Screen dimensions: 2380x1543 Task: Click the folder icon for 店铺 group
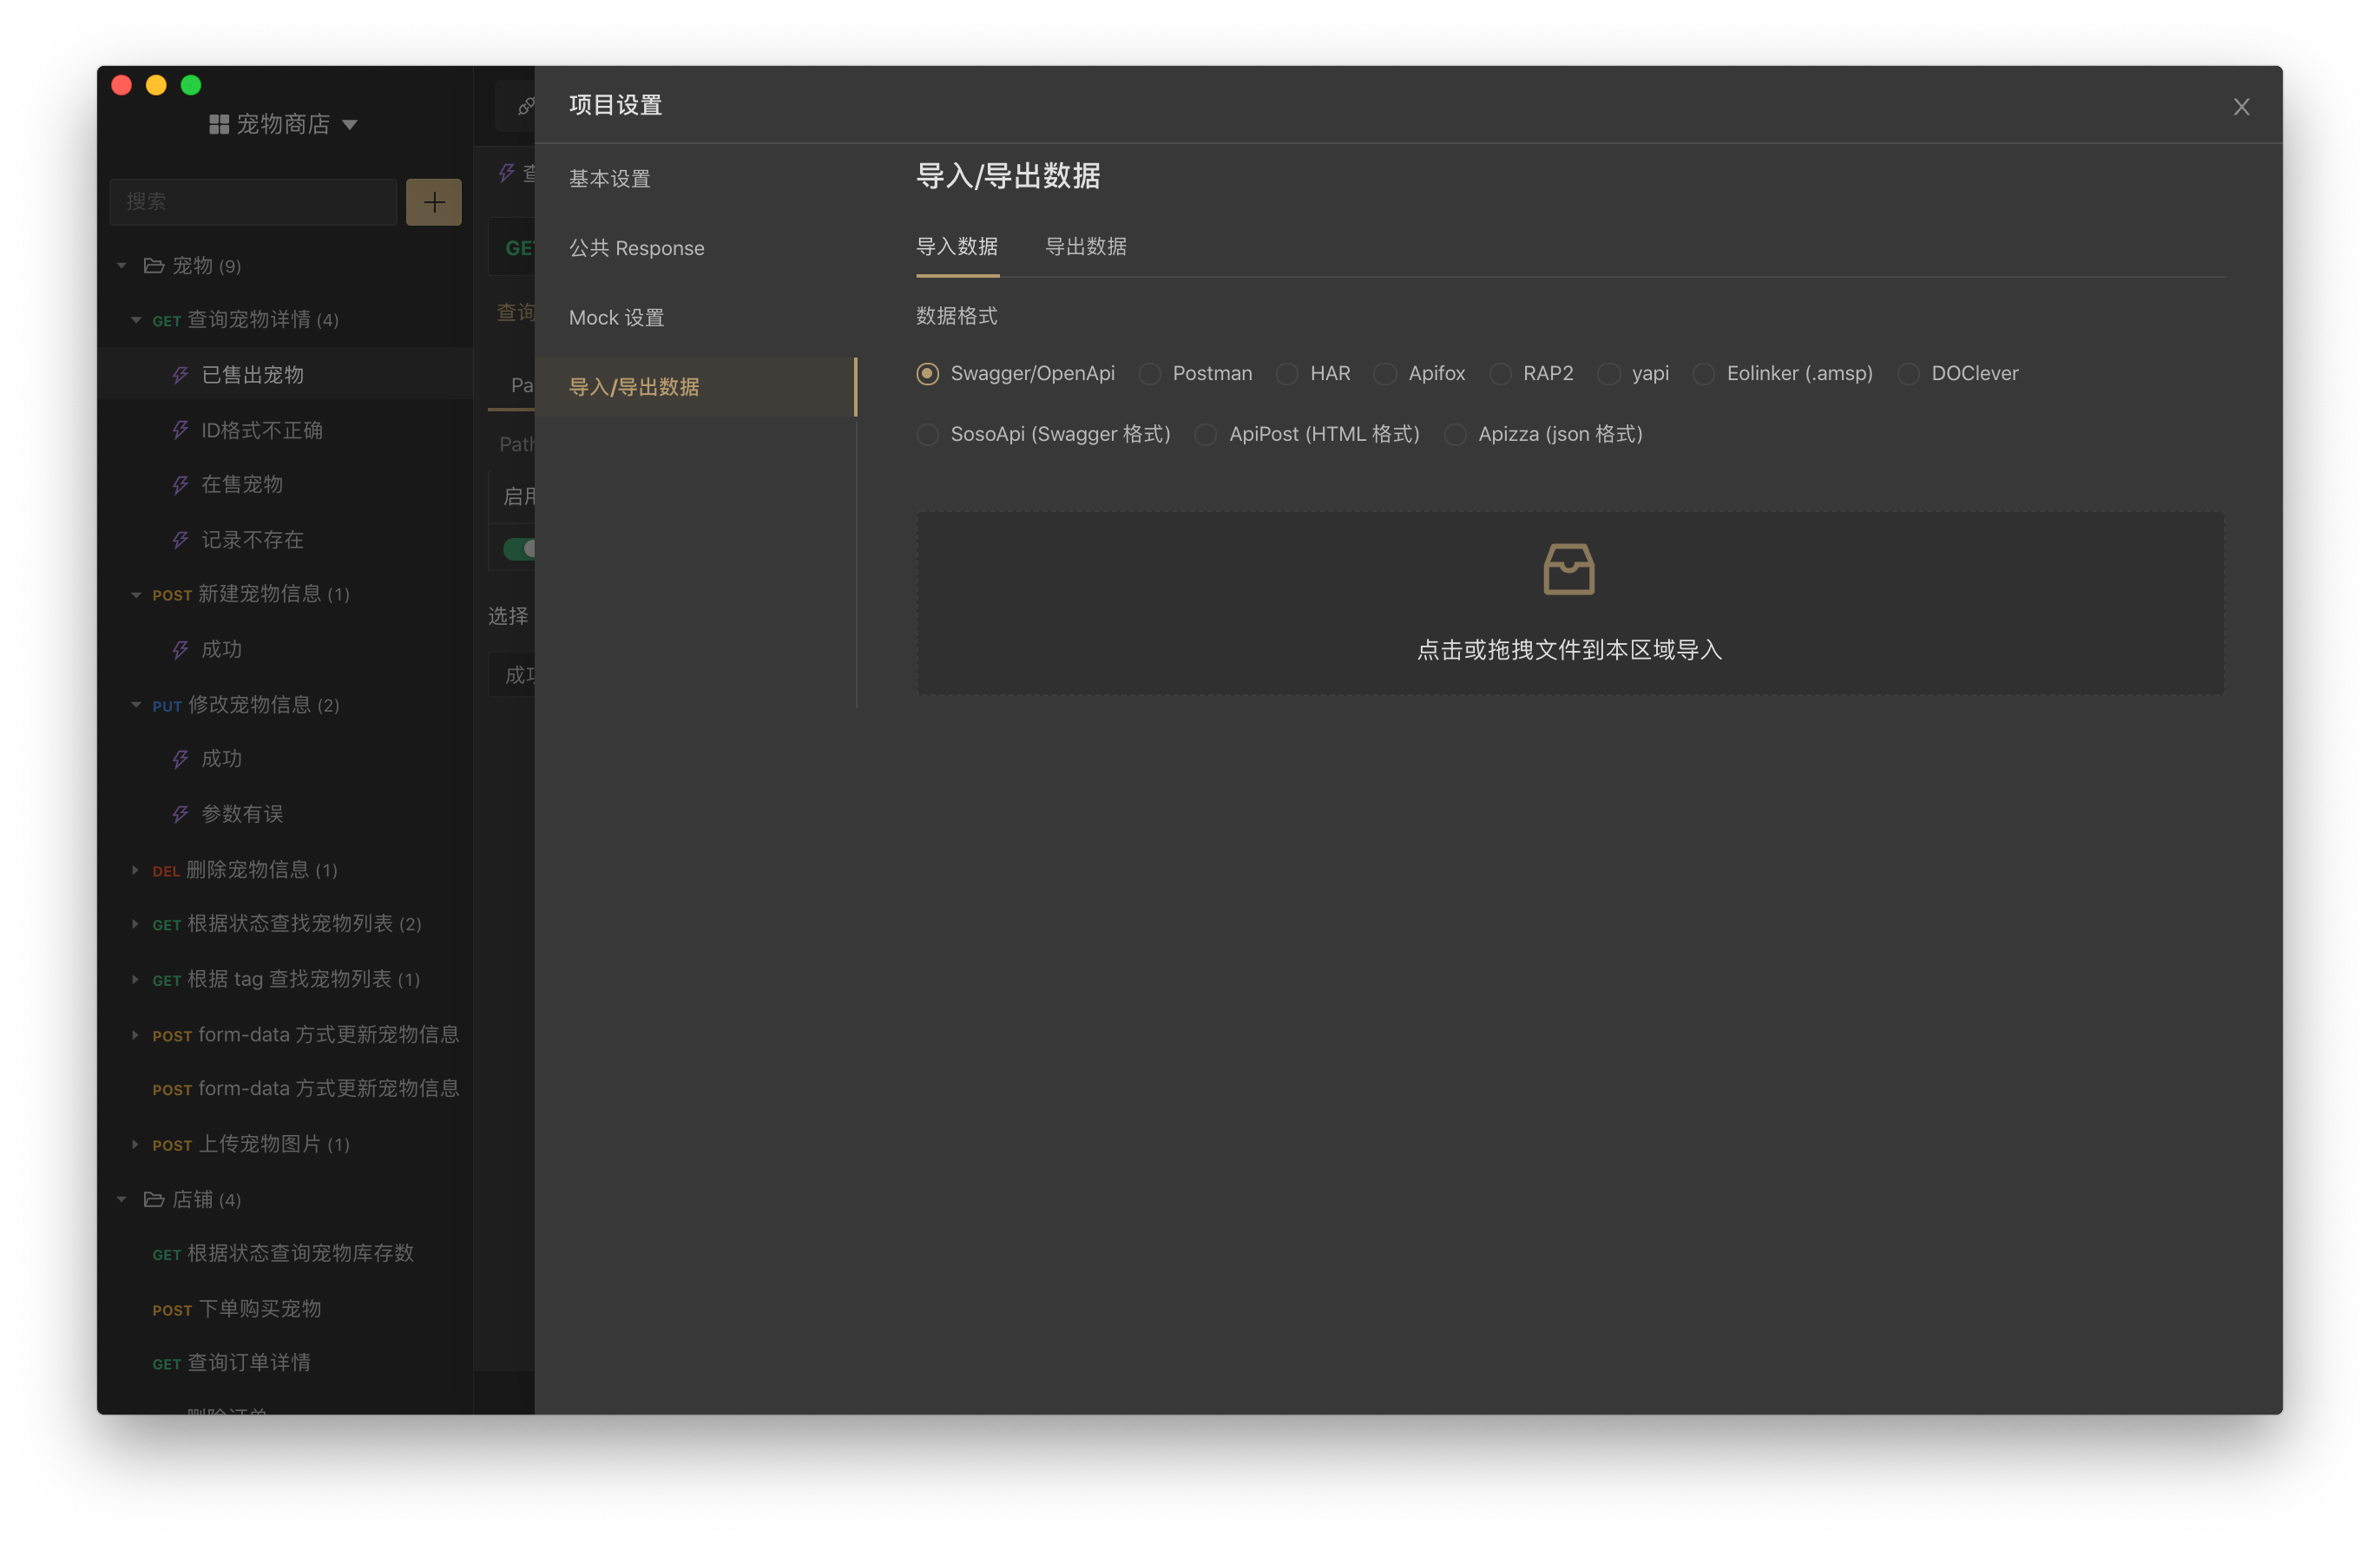[154, 1199]
